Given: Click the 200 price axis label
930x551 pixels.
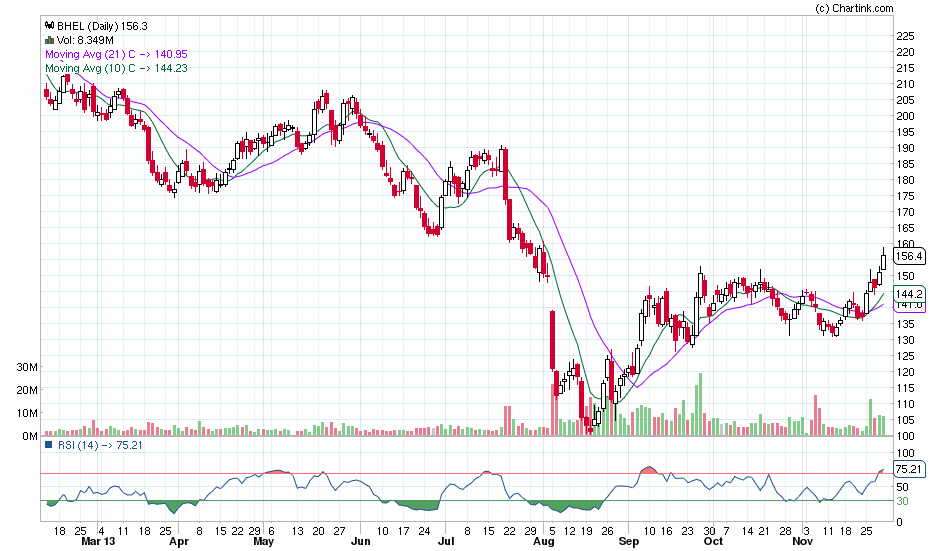Looking at the screenshot, I should click(x=905, y=116).
